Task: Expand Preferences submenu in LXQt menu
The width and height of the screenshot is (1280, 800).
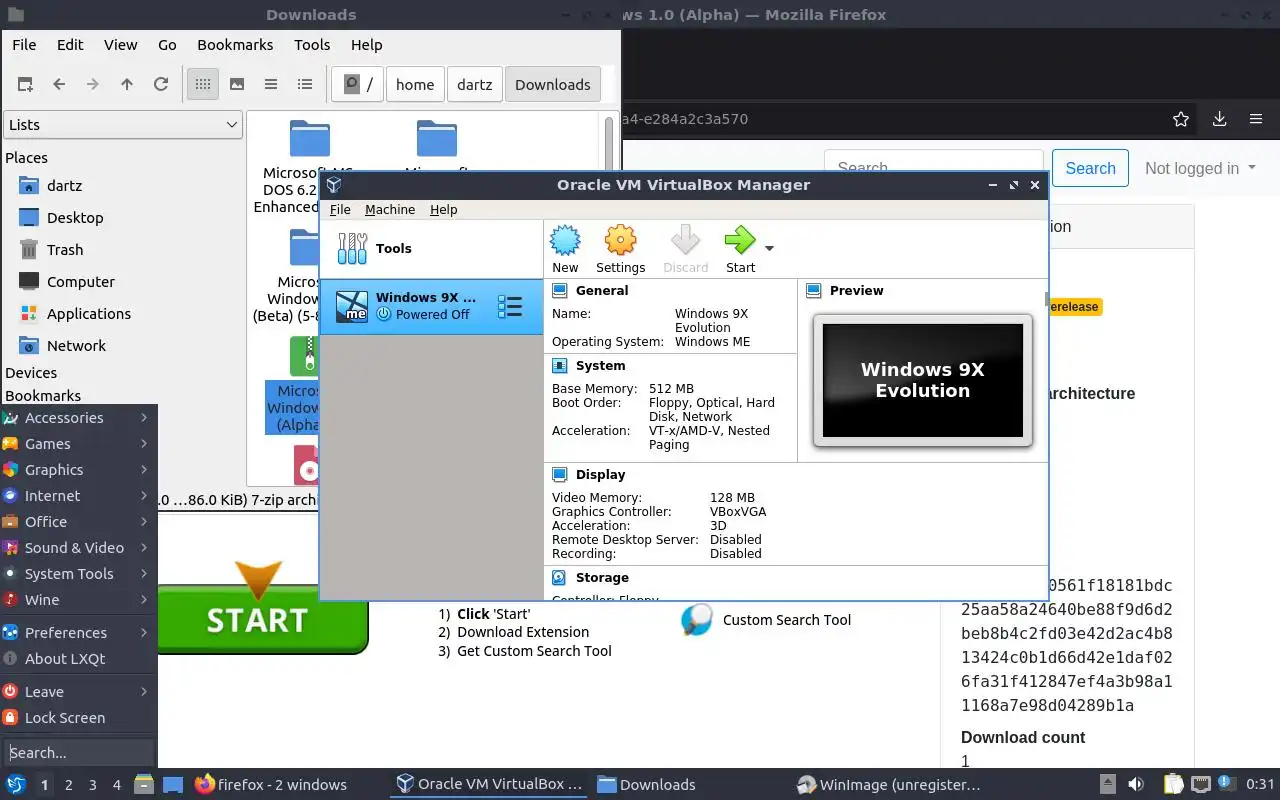Action: click(x=78, y=633)
